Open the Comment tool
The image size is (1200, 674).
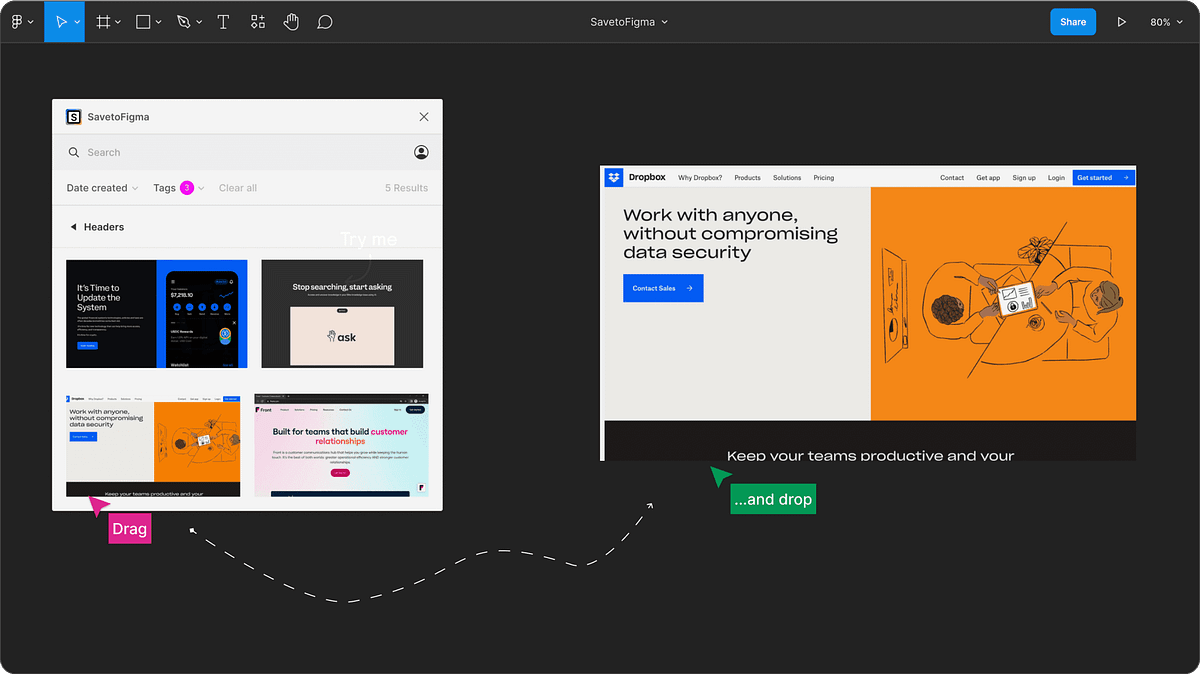click(325, 21)
